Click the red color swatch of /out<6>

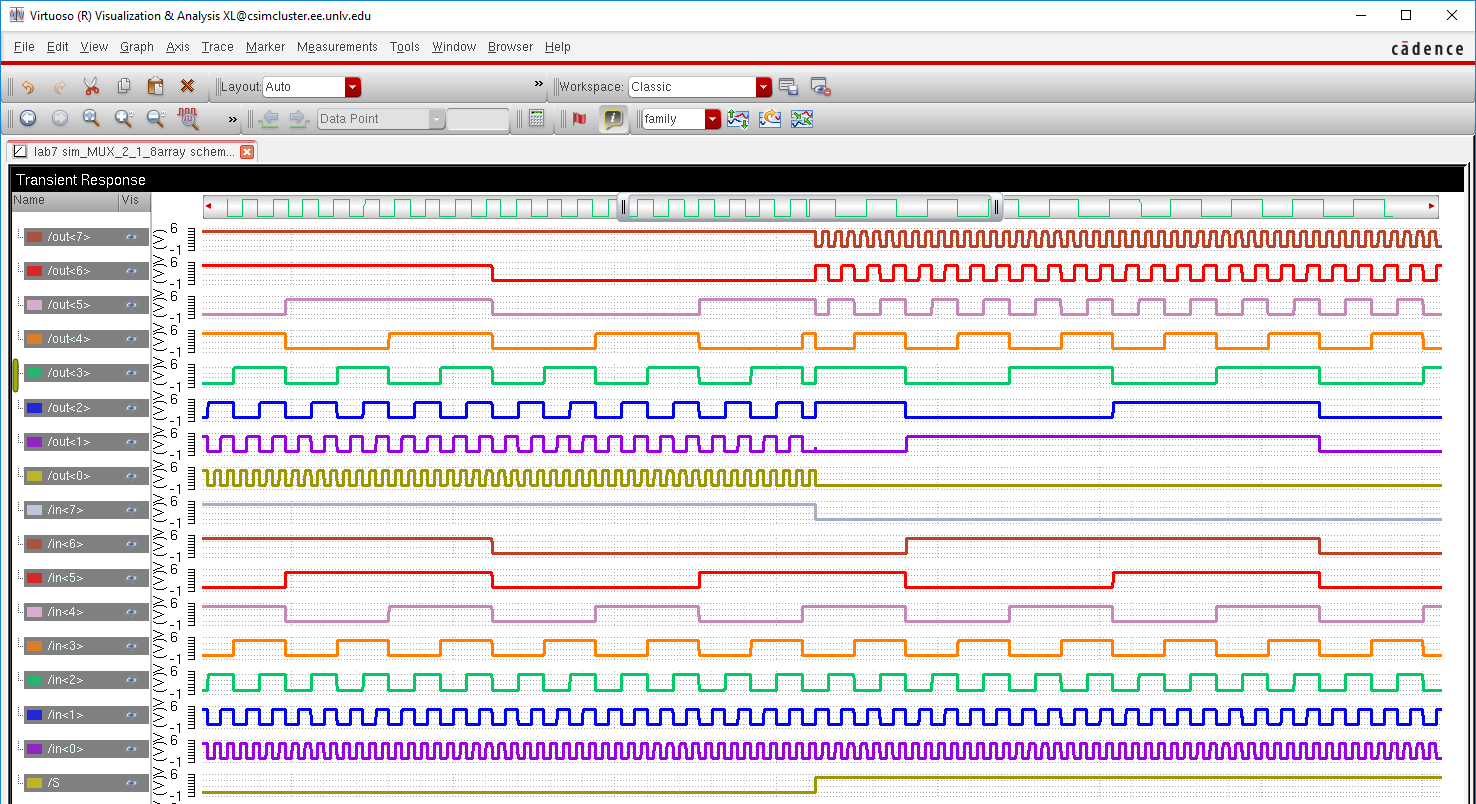pyautogui.click(x=35, y=271)
